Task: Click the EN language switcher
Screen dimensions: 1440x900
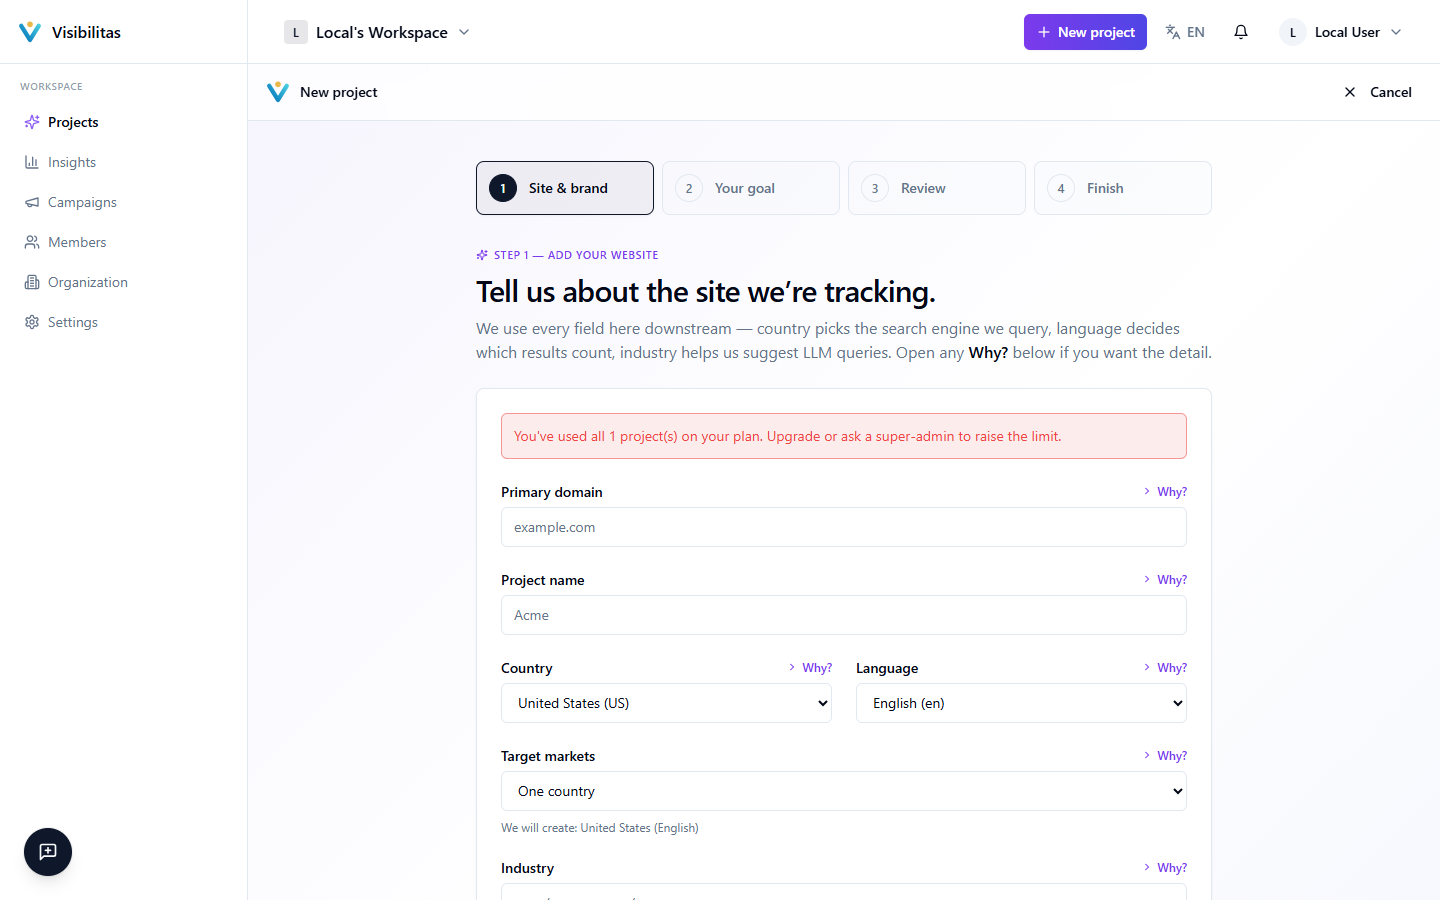Action: pyautogui.click(x=1185, y=32)
